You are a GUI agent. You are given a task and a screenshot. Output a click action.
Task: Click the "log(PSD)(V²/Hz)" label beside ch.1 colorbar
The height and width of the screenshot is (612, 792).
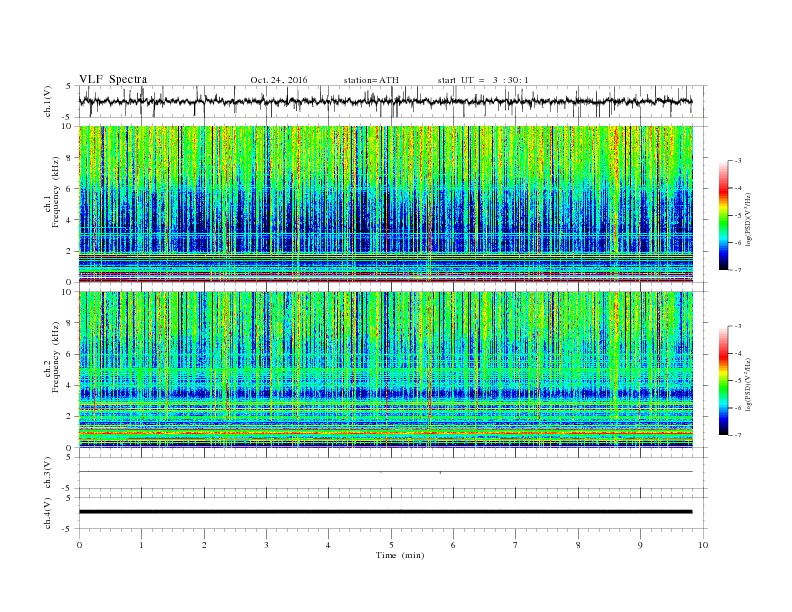(x=748, y=218)
